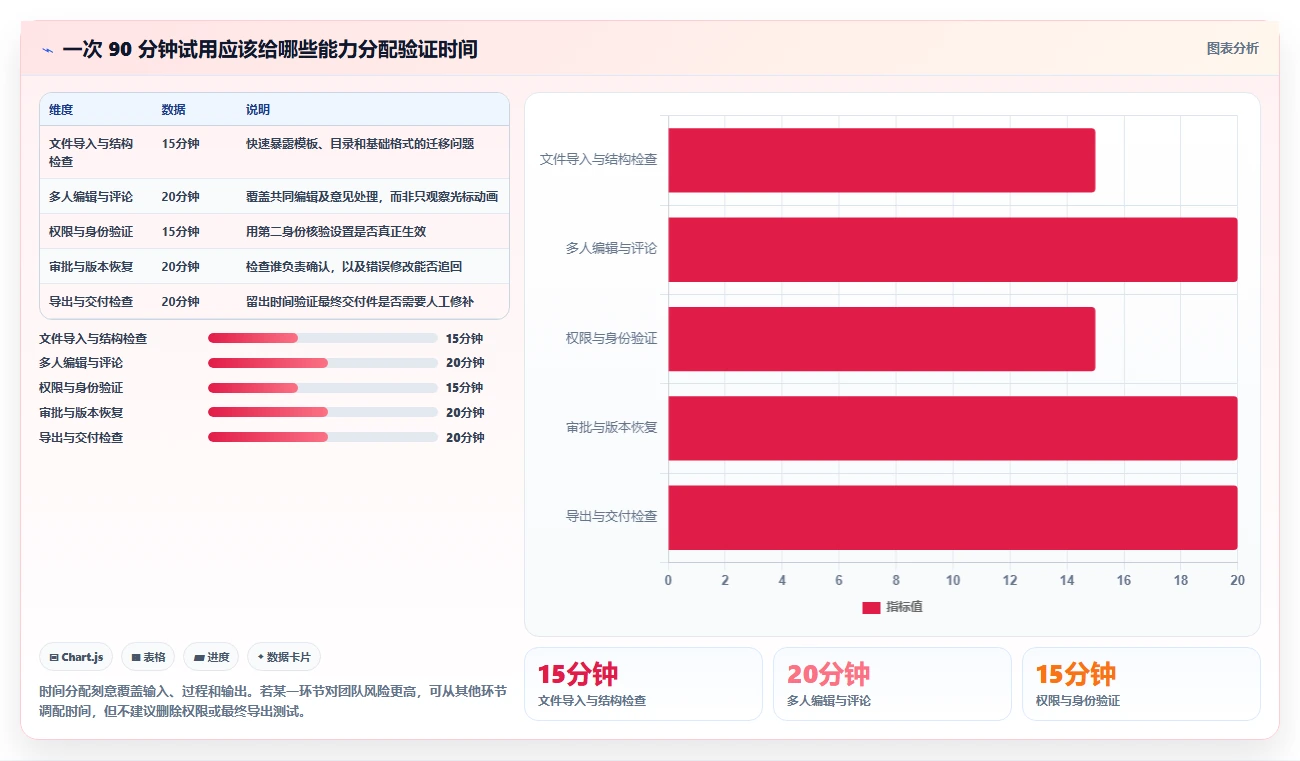
Task: Click the 审批与版本恢复 progress bar
Action: coord(323,413)
